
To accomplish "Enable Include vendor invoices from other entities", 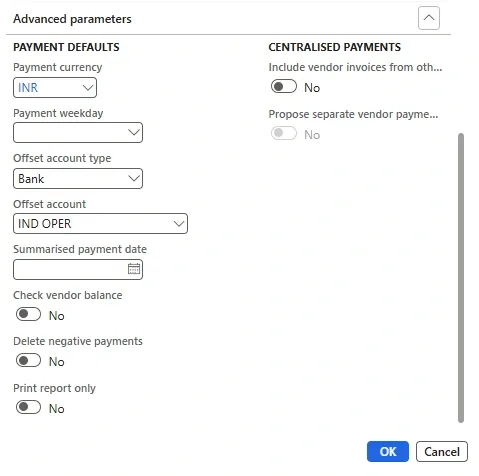I will pyautogui.click(x=284, y=87).
